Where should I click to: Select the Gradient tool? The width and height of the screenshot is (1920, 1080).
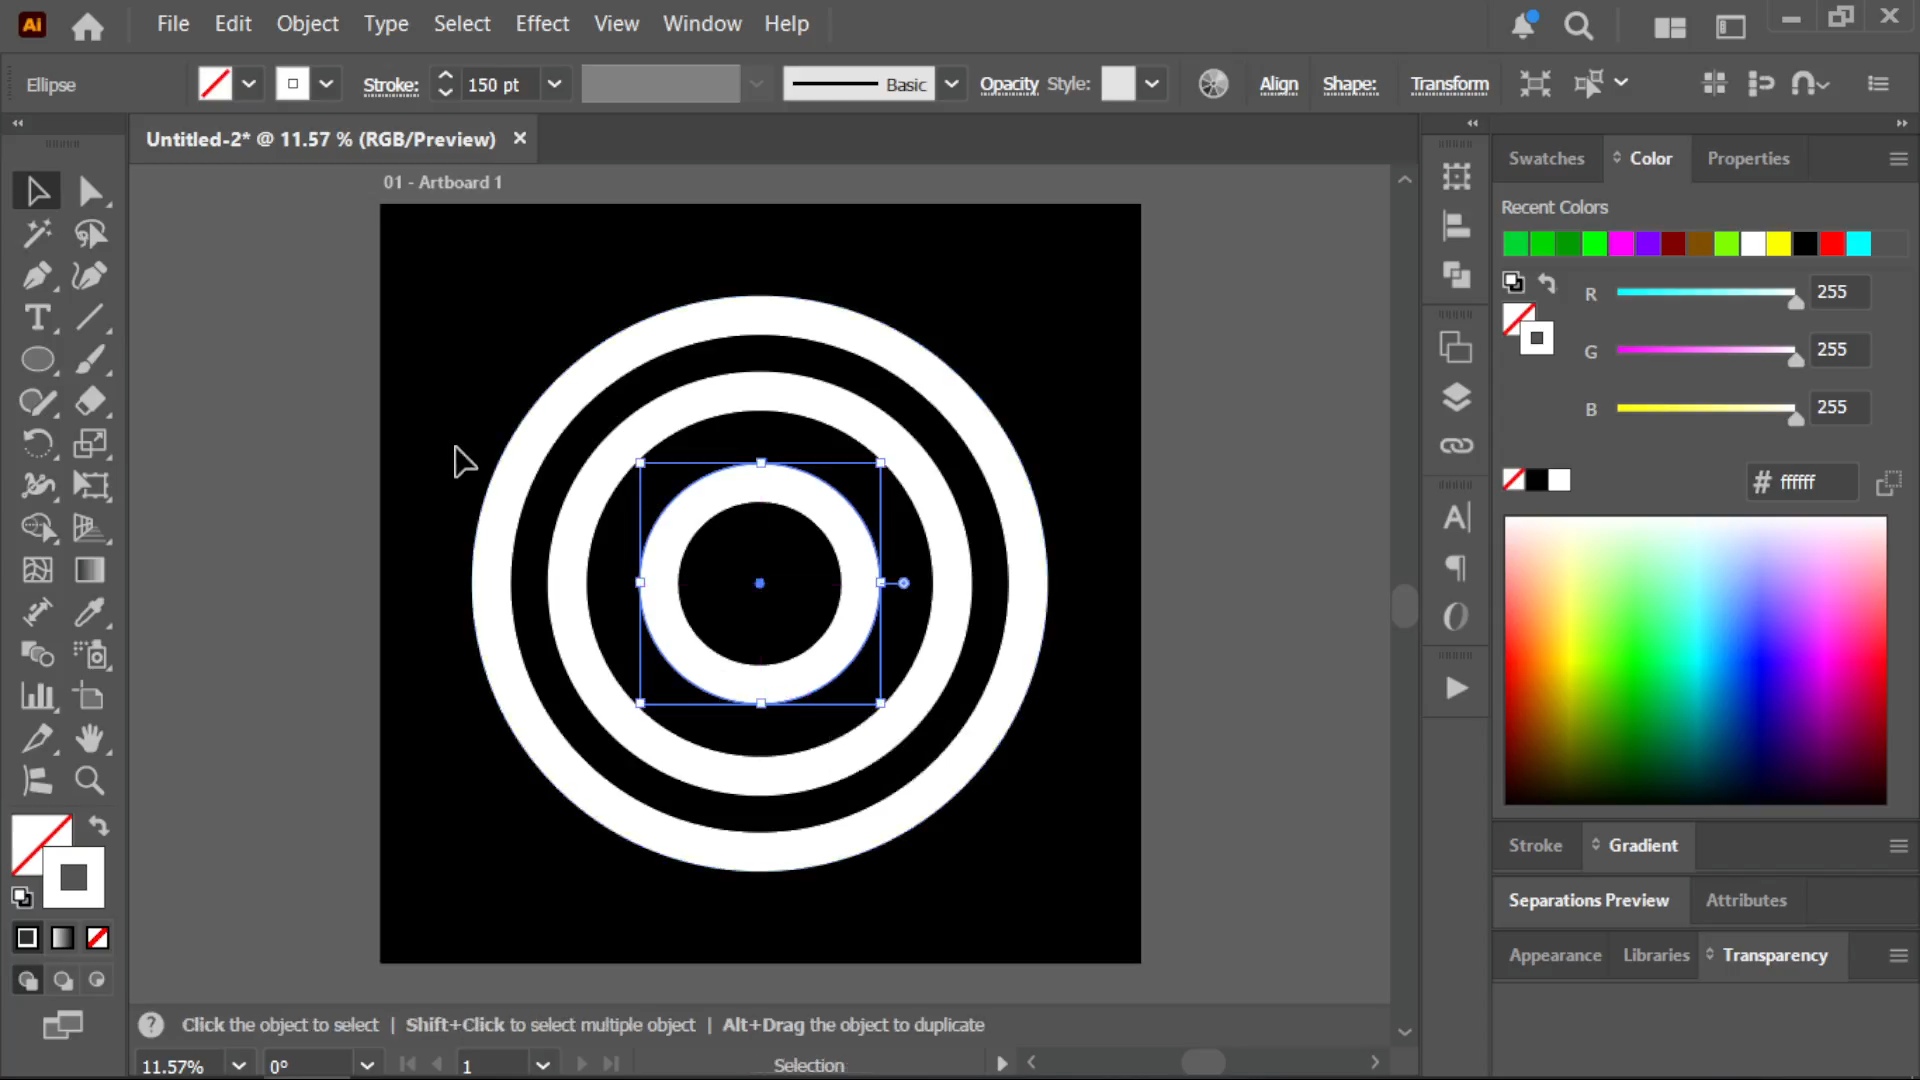90,570
